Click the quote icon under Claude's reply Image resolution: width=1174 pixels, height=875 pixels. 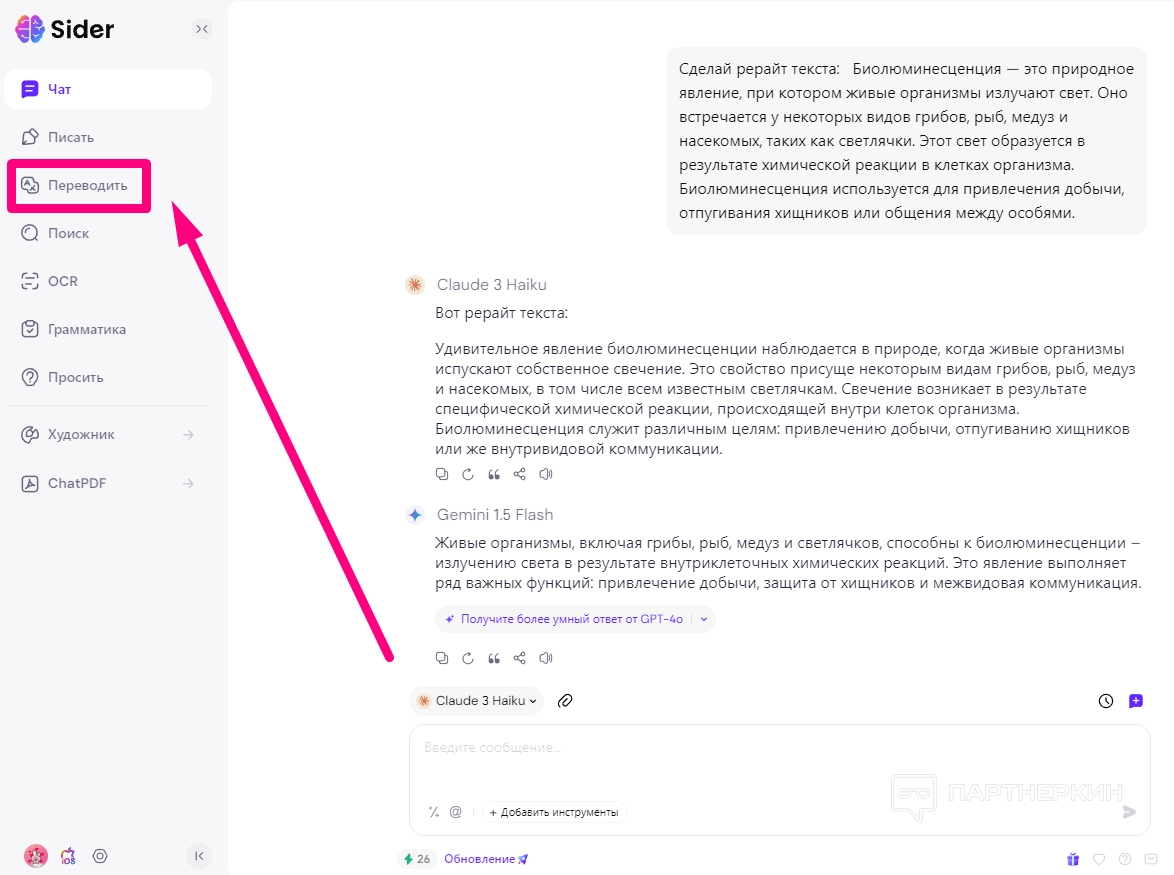click(x=494, y=474)
